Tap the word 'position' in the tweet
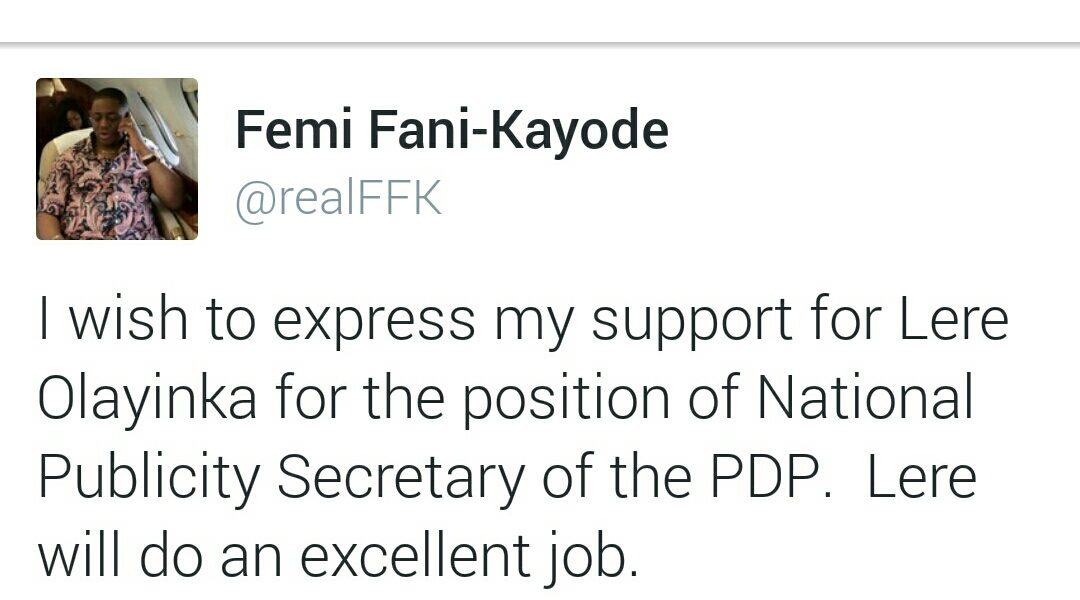The width and height of the screenshot is (1080, 600). (x=565, y=400)
